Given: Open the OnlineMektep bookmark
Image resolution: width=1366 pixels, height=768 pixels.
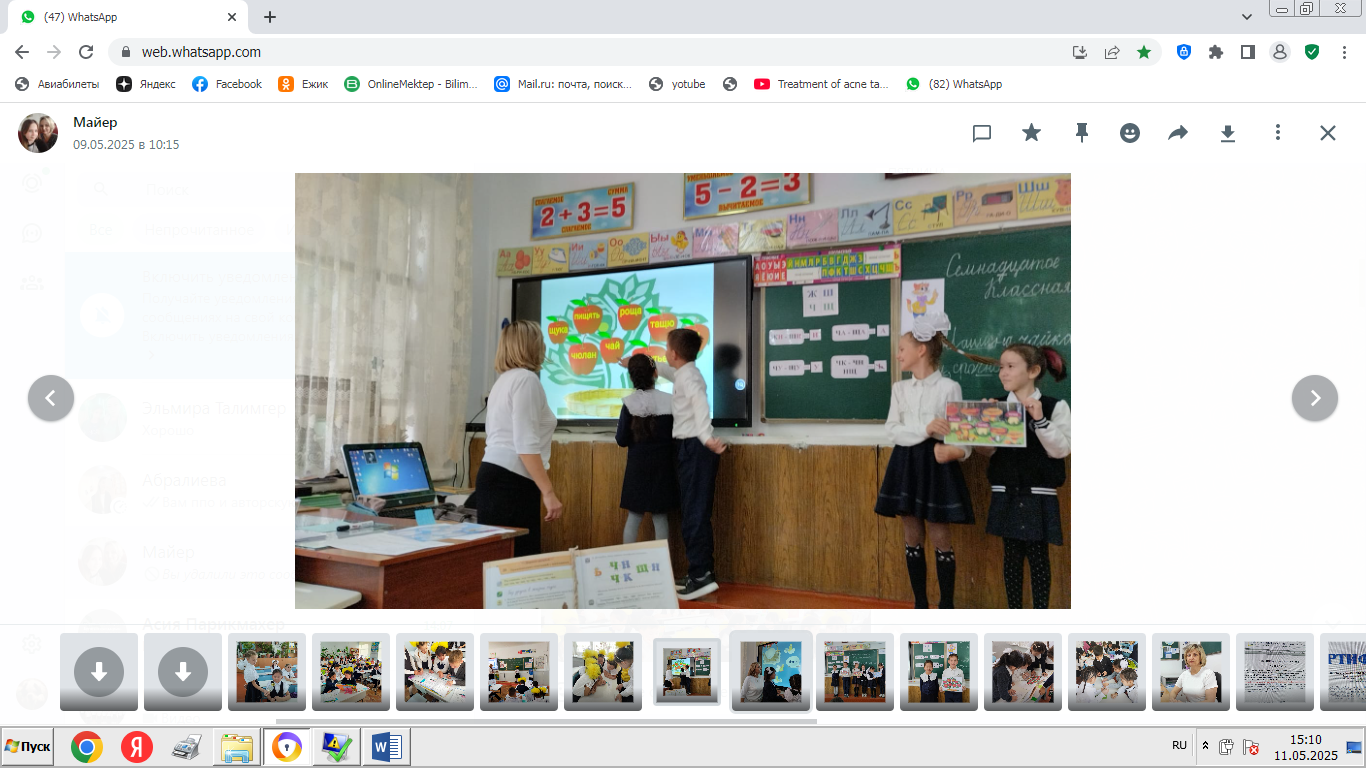Looking at the screenshot, I should [411, 84].
